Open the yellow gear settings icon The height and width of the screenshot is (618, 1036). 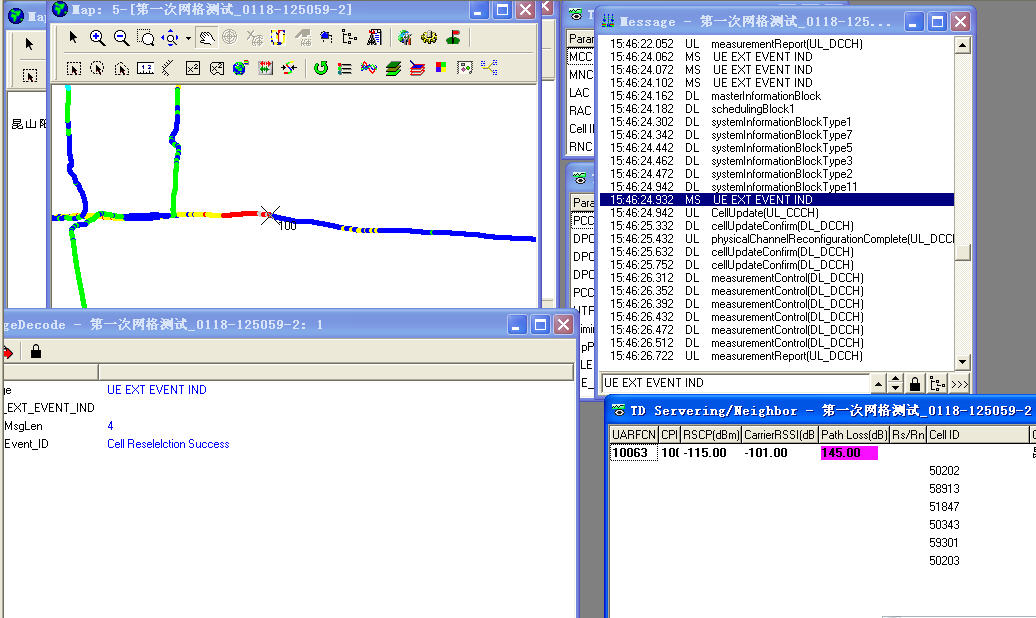pyautogui.click(x=429, y=38)
